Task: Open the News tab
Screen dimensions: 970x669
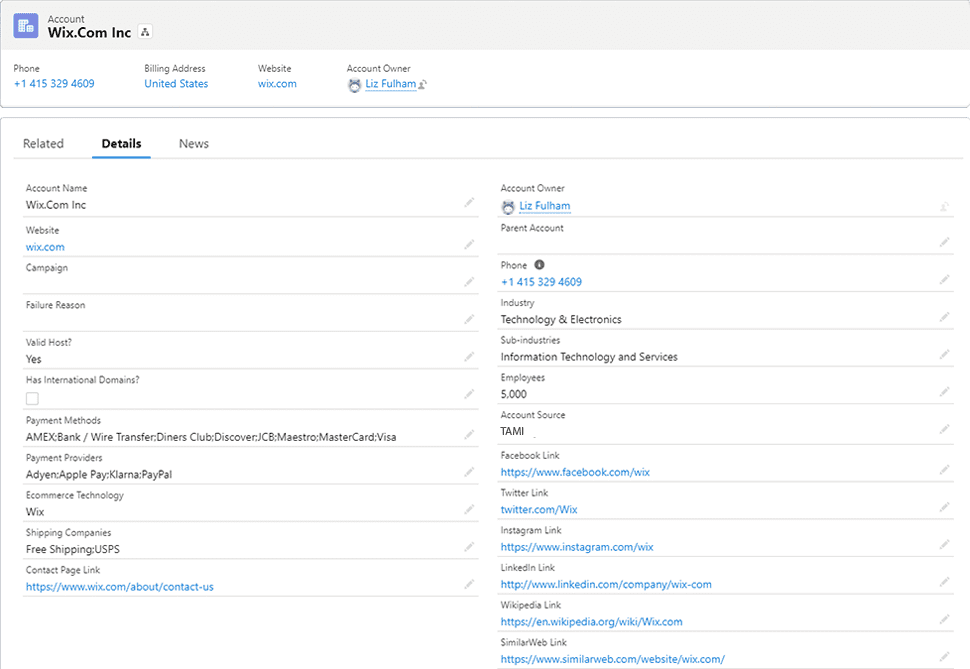Action: coord(194,144)
